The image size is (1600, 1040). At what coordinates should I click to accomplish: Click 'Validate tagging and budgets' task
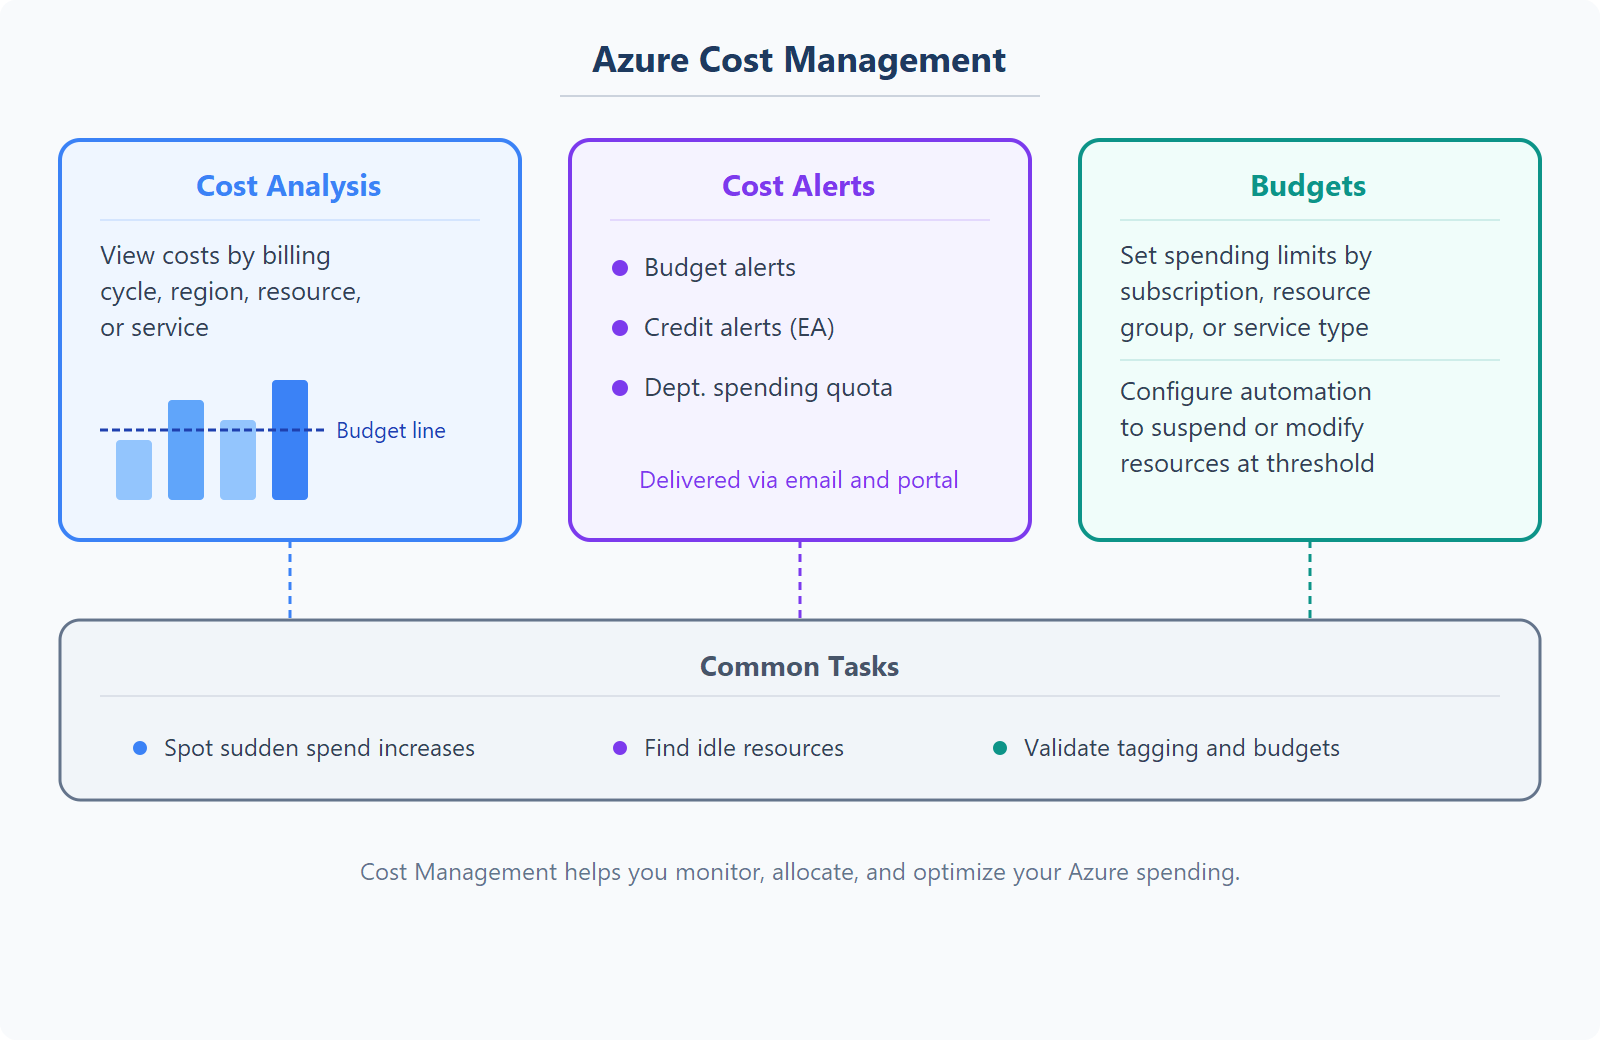[1182, 748]
